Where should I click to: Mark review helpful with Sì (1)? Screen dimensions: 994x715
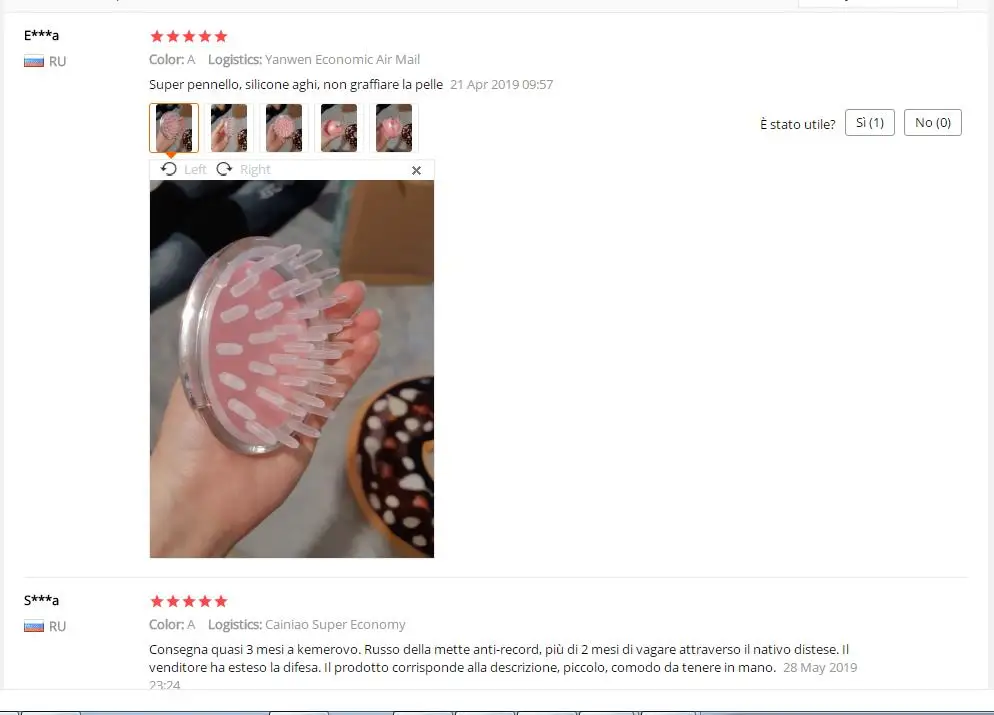click(x=870, y=122)
